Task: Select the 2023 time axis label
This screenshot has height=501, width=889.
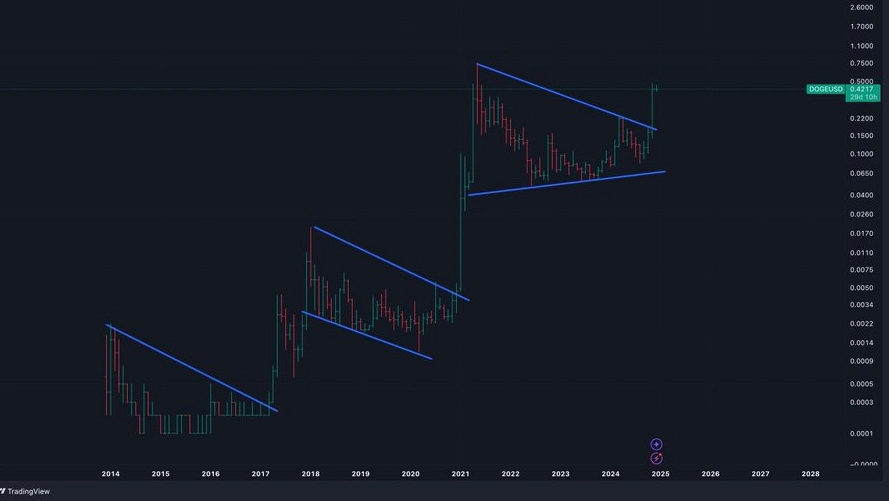Action: tap(561, 474)
